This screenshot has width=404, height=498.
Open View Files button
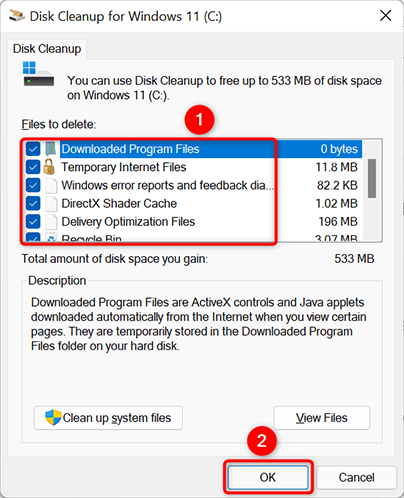click(x=322, y=418)
